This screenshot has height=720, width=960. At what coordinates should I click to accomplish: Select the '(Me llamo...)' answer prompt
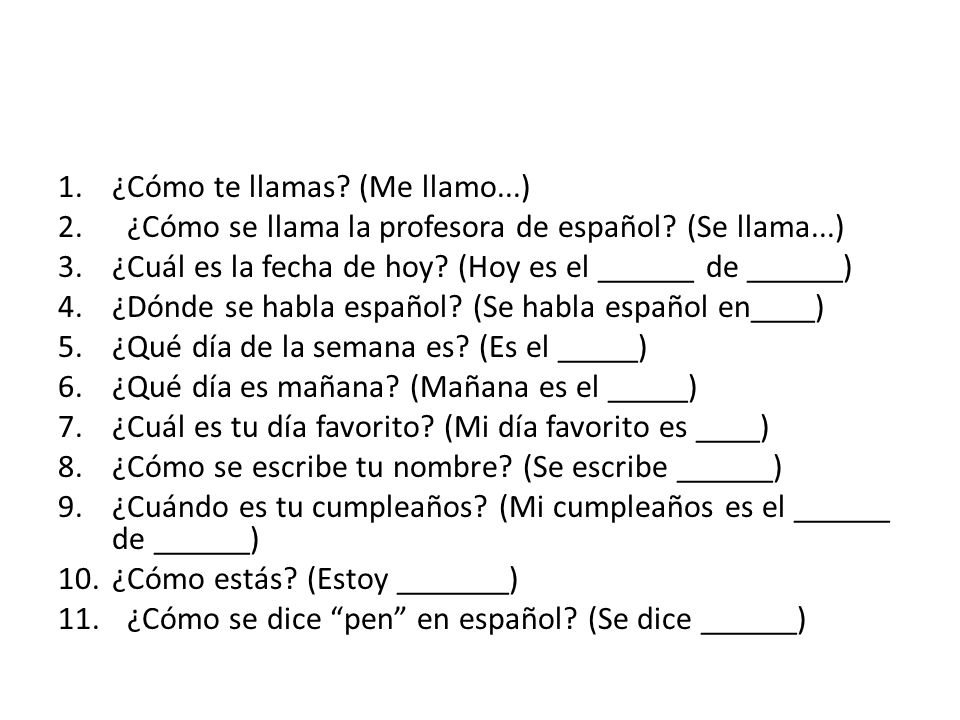click(x=444, y=187)
